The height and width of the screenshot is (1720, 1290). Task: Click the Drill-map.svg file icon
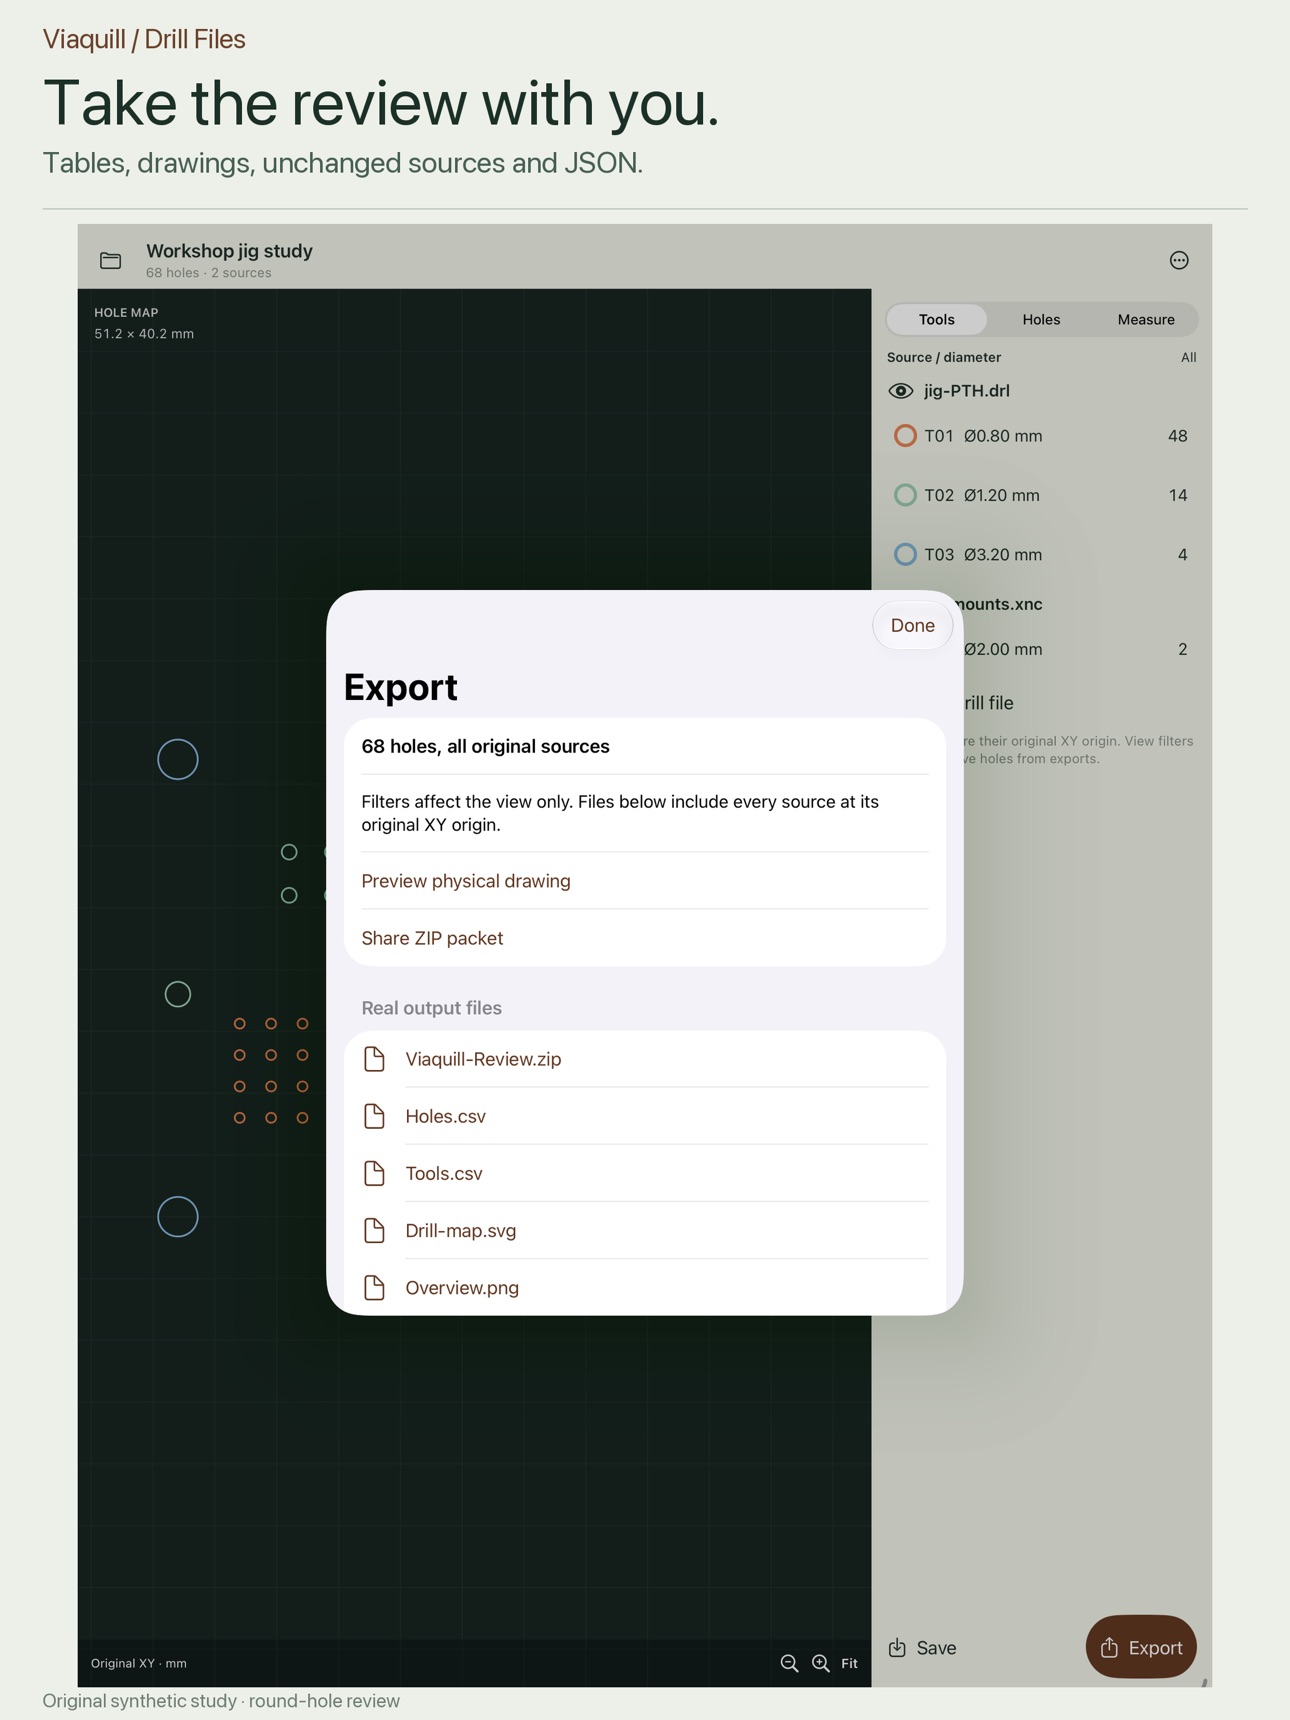click(x=374, y=1230)
